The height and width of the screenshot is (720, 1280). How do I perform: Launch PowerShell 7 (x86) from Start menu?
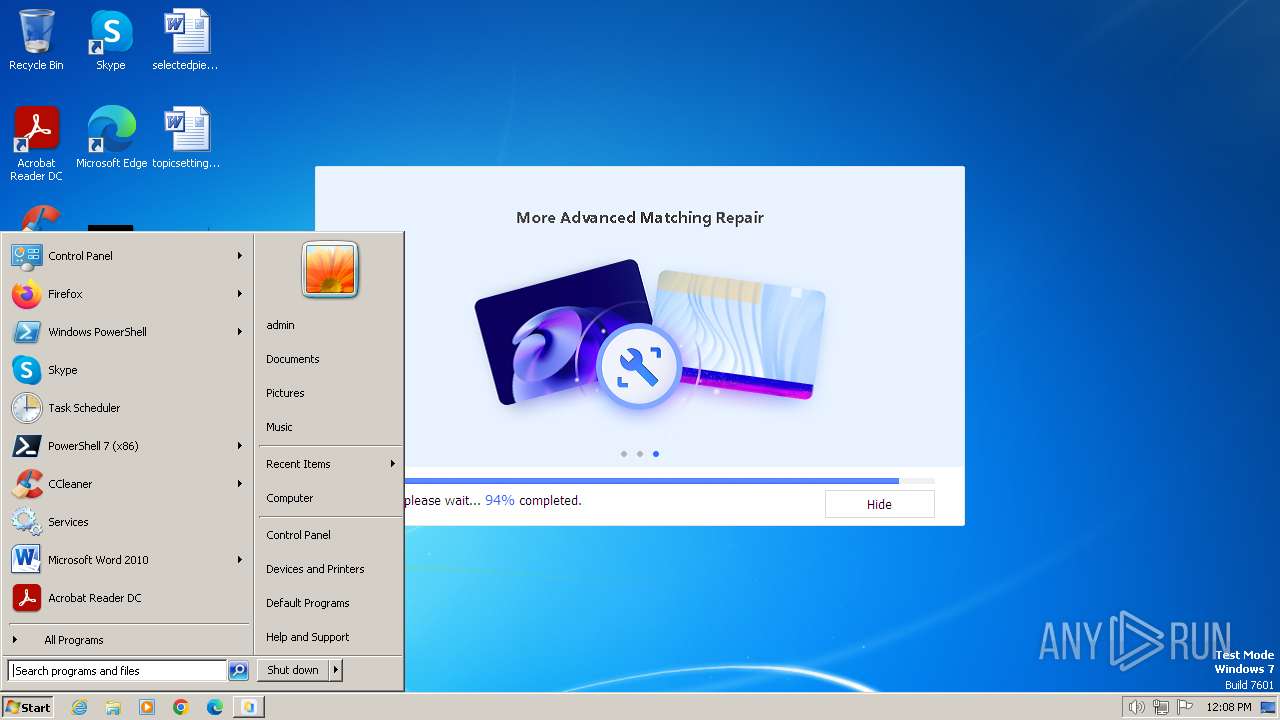click(128, 446)
